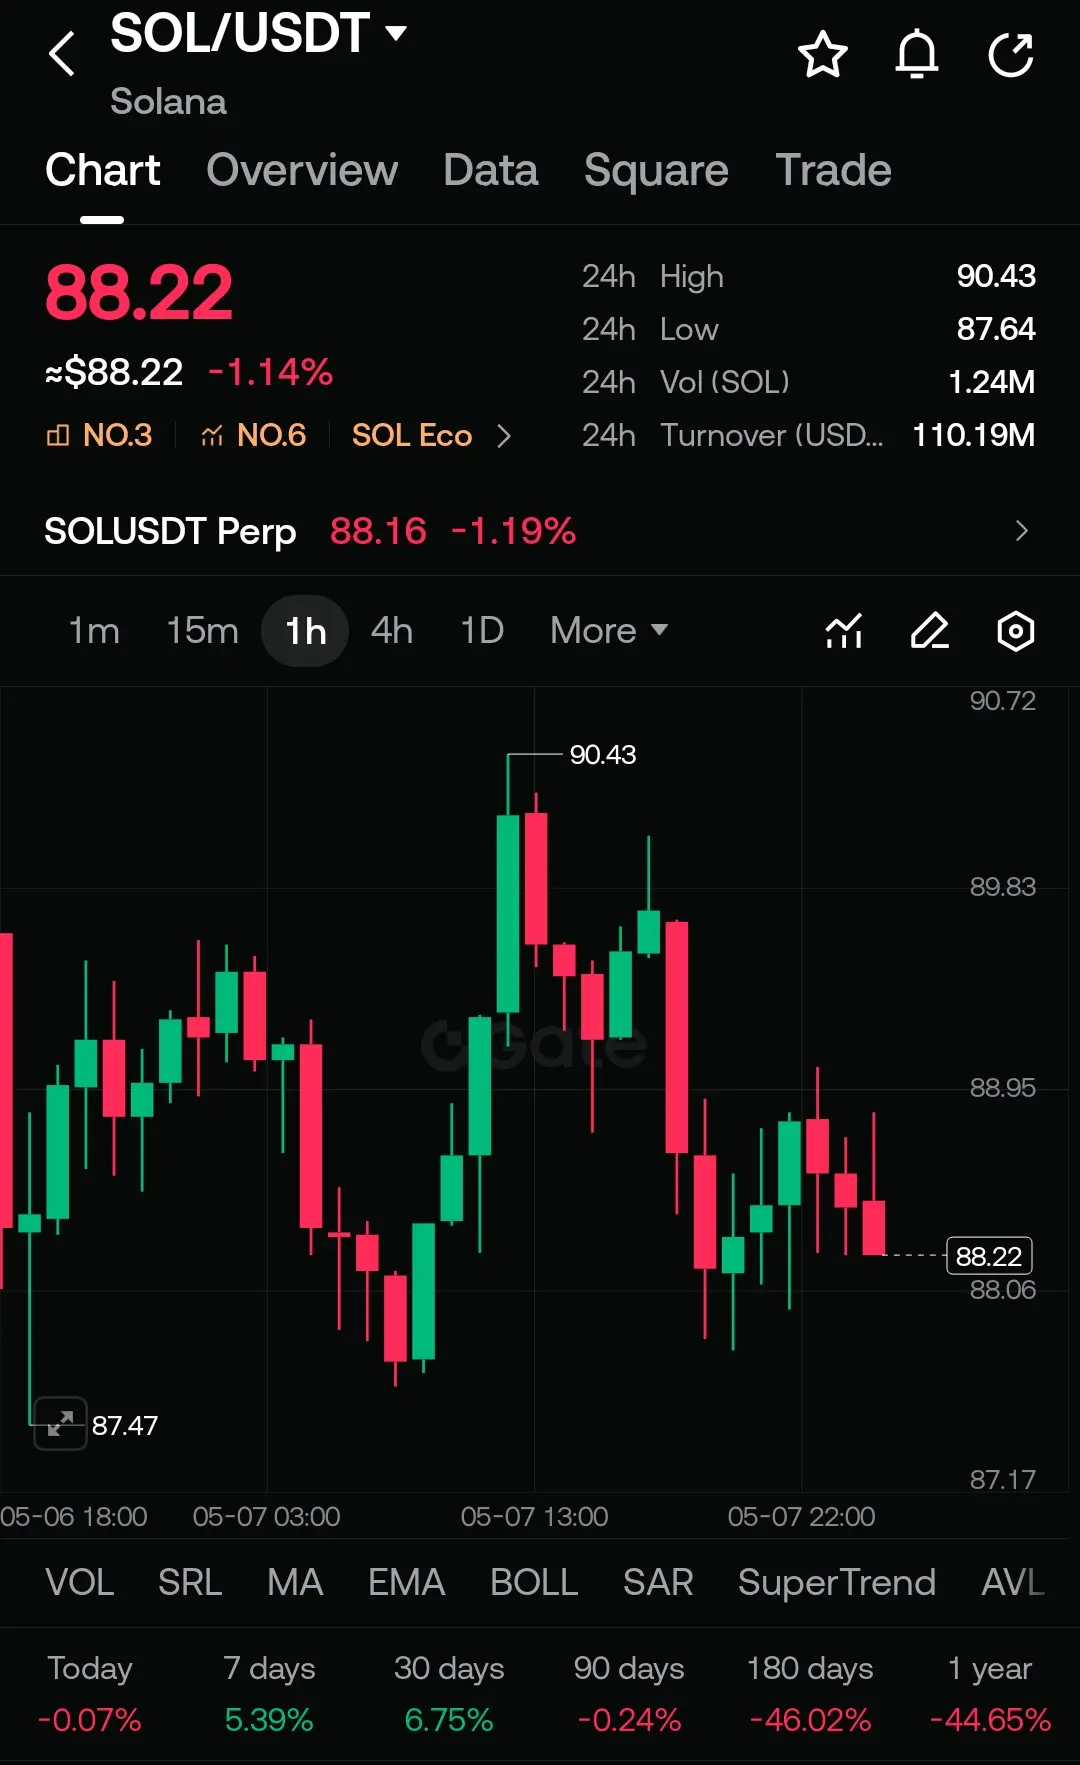Tap 180 days performance -46.02%

point(810,1719)
